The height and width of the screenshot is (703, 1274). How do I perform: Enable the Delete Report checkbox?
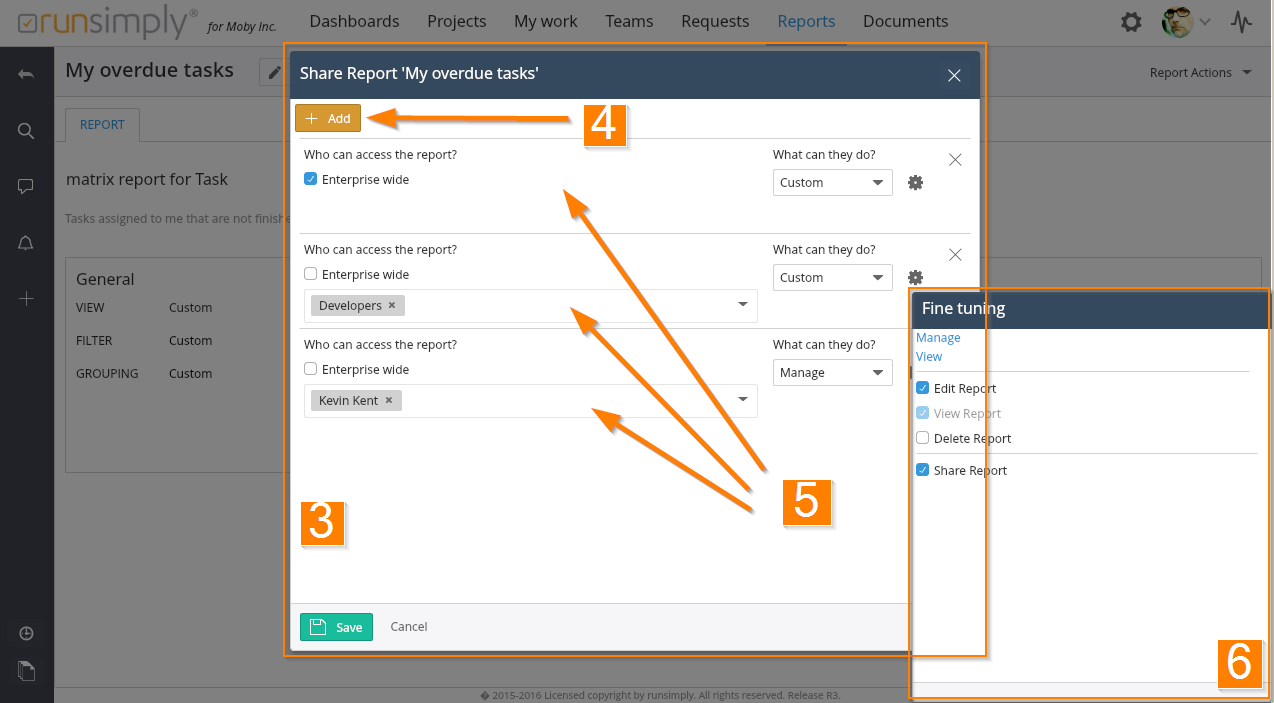coord(923,438)
